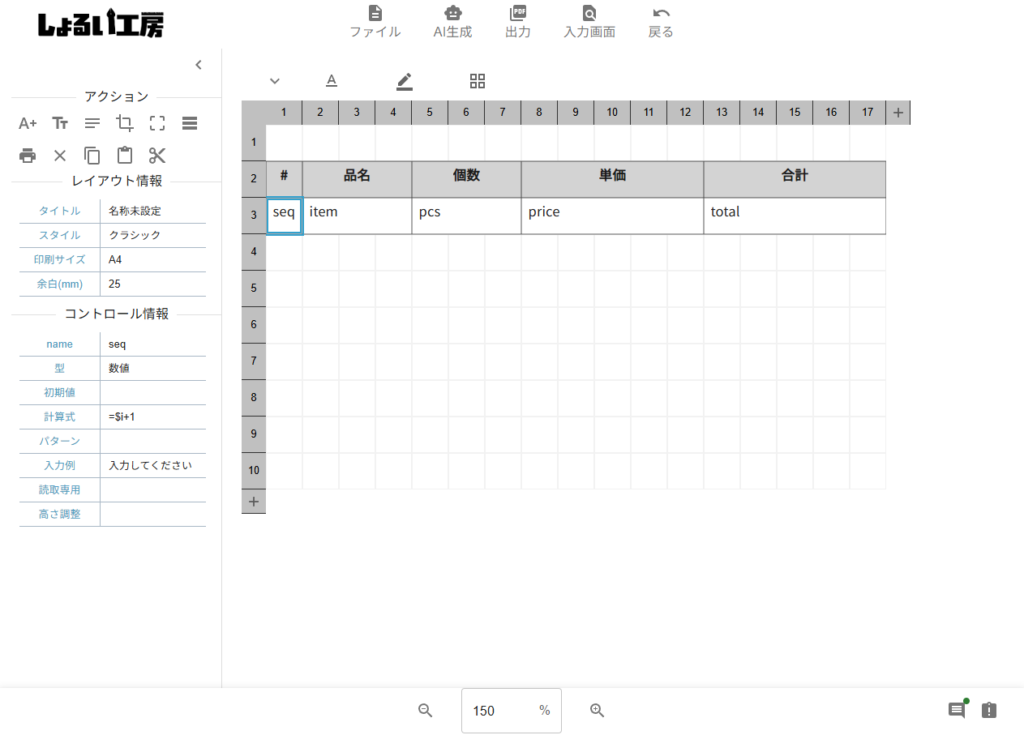Click the 戻る undo button
The width and height of the screenshot is (1024, 735).
[x=661, y=22]
